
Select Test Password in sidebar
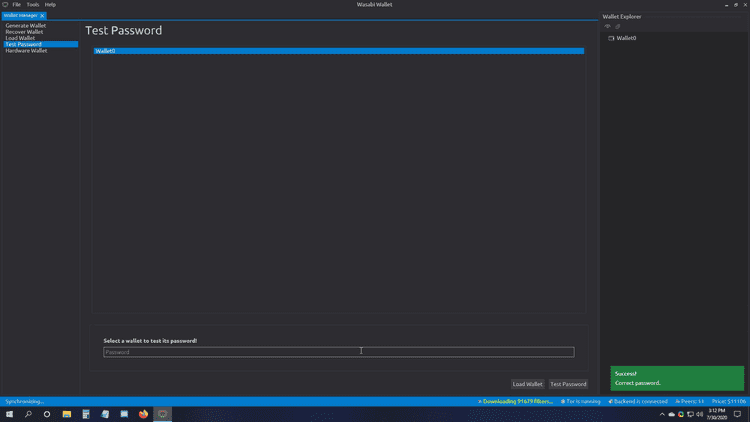point(41,44)
